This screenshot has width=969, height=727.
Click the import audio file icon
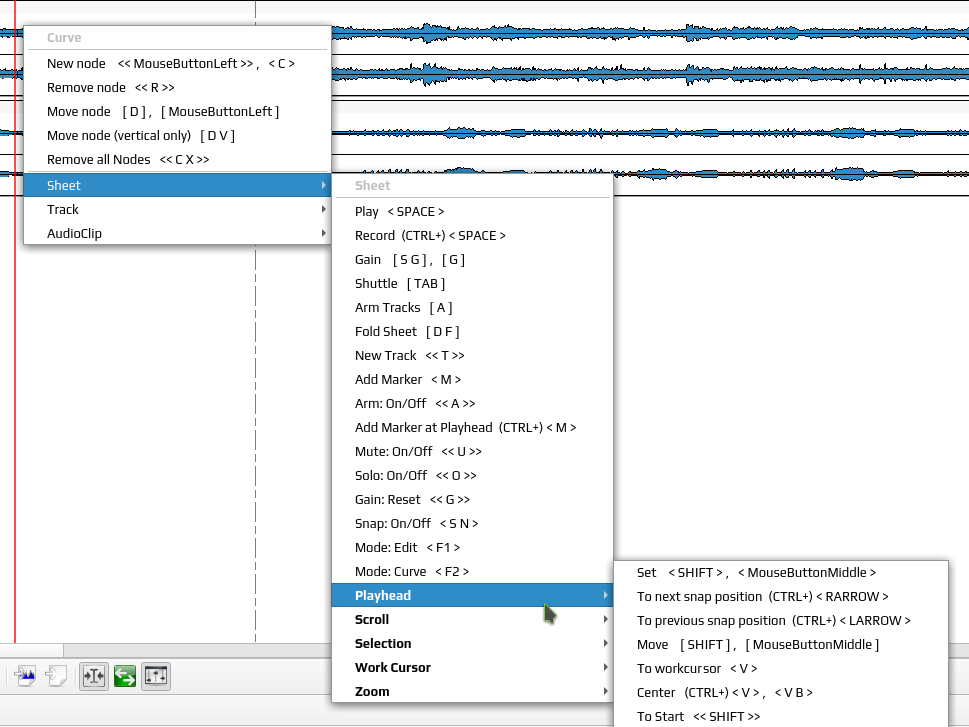25,676
